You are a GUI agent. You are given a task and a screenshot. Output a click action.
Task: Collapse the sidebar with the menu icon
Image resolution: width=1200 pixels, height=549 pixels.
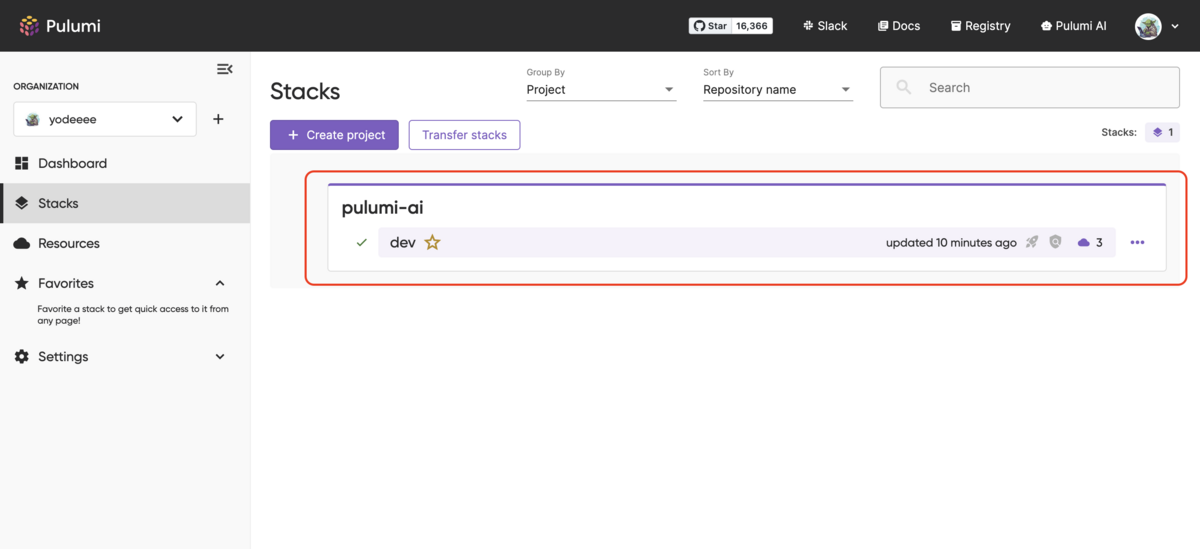[225, 69]
